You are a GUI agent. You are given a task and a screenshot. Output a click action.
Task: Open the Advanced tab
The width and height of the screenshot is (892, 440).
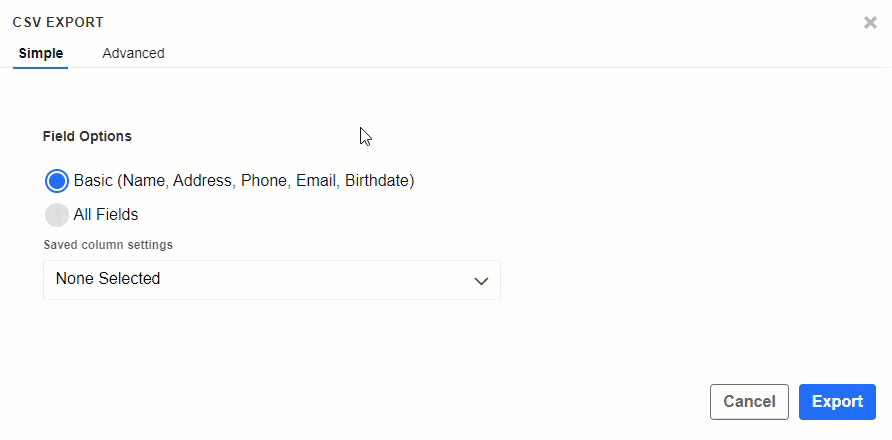[133, 53]
